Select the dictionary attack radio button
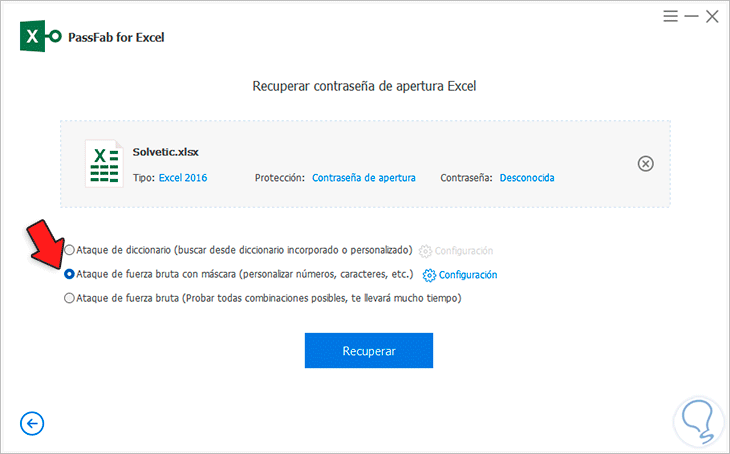The height and width of the screenshot is (454, 730). click(x=69, y=250)
